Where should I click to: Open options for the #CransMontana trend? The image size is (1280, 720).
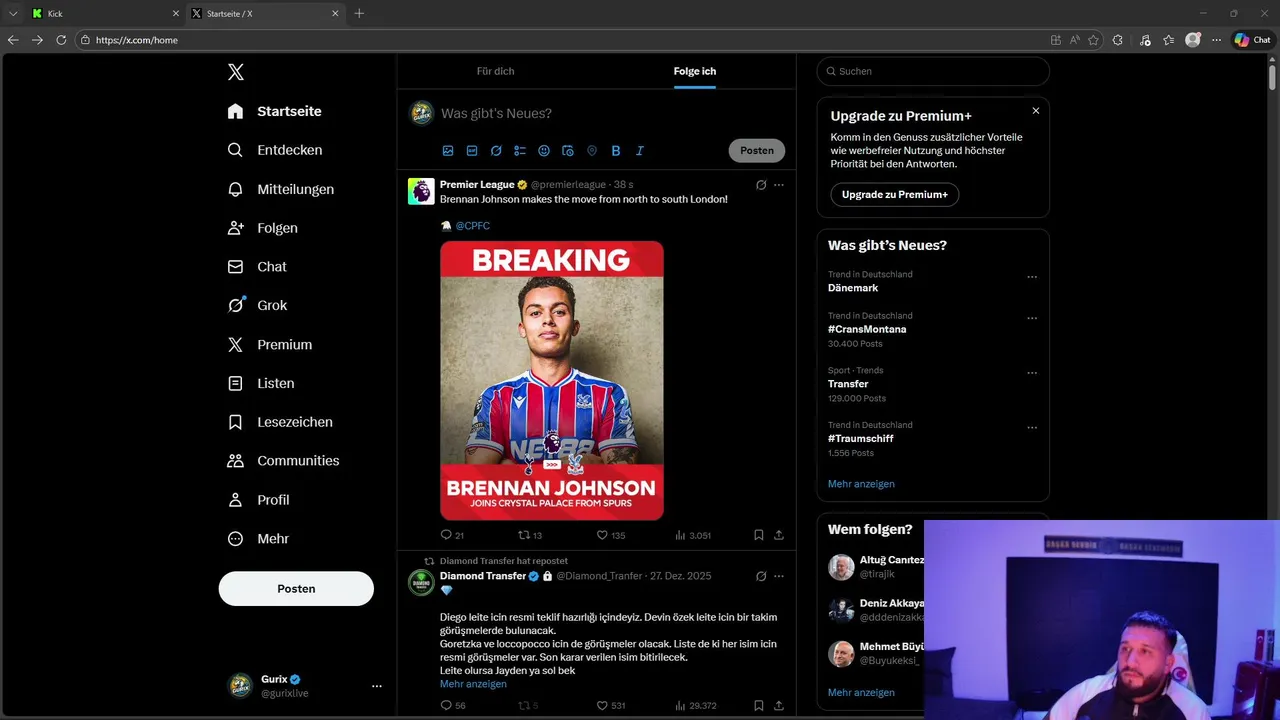(1032, 318)
